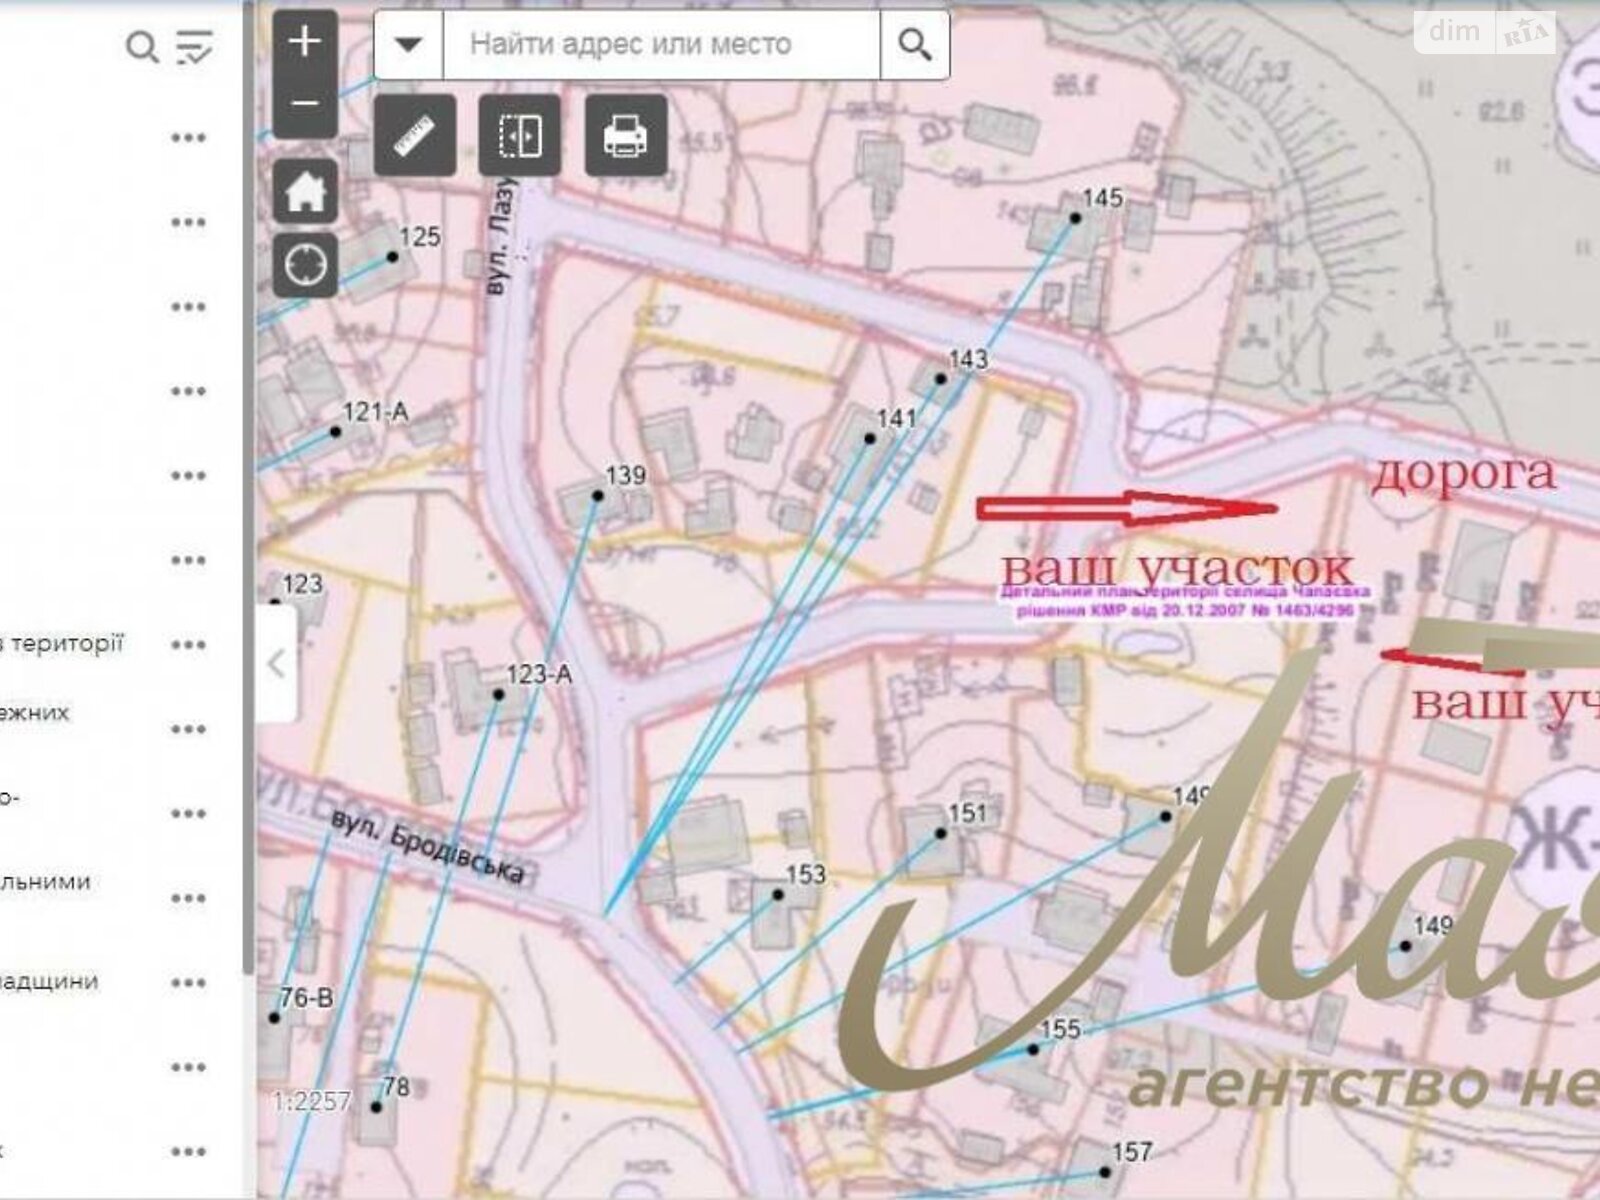Click the 'території' layer name in the panel
1600x1200 pixels.
67,644
